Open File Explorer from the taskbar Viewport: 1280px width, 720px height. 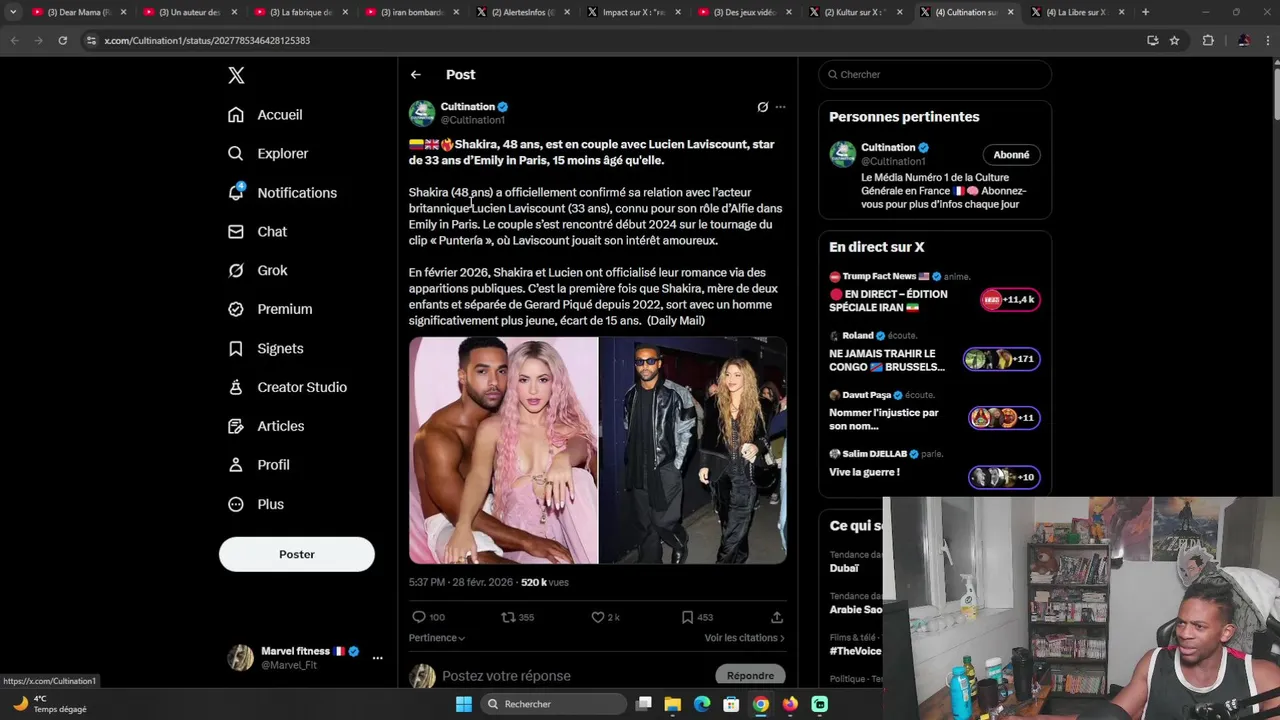(673, 704)
